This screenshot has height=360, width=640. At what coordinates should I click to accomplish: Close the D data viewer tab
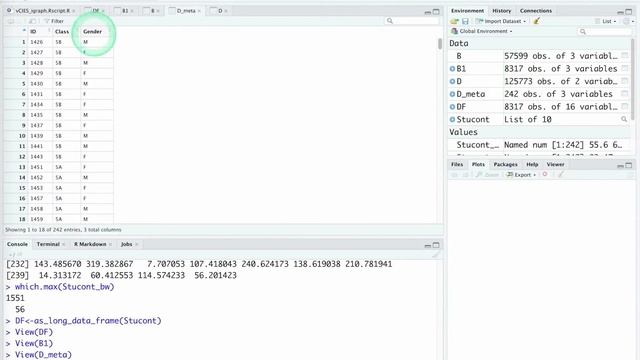point(226,11)
